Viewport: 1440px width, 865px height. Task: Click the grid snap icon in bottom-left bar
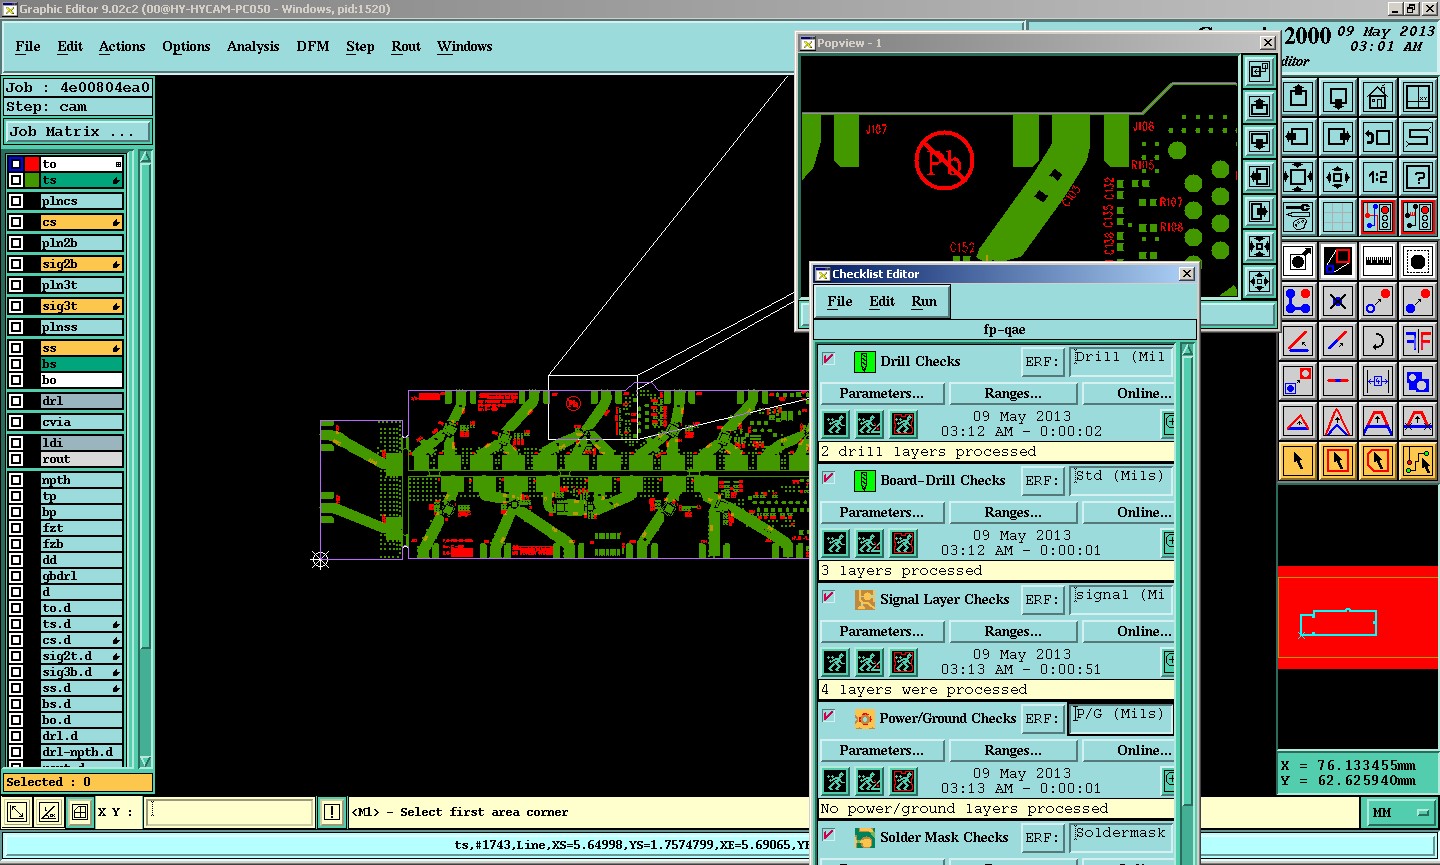tap(80, 812)
